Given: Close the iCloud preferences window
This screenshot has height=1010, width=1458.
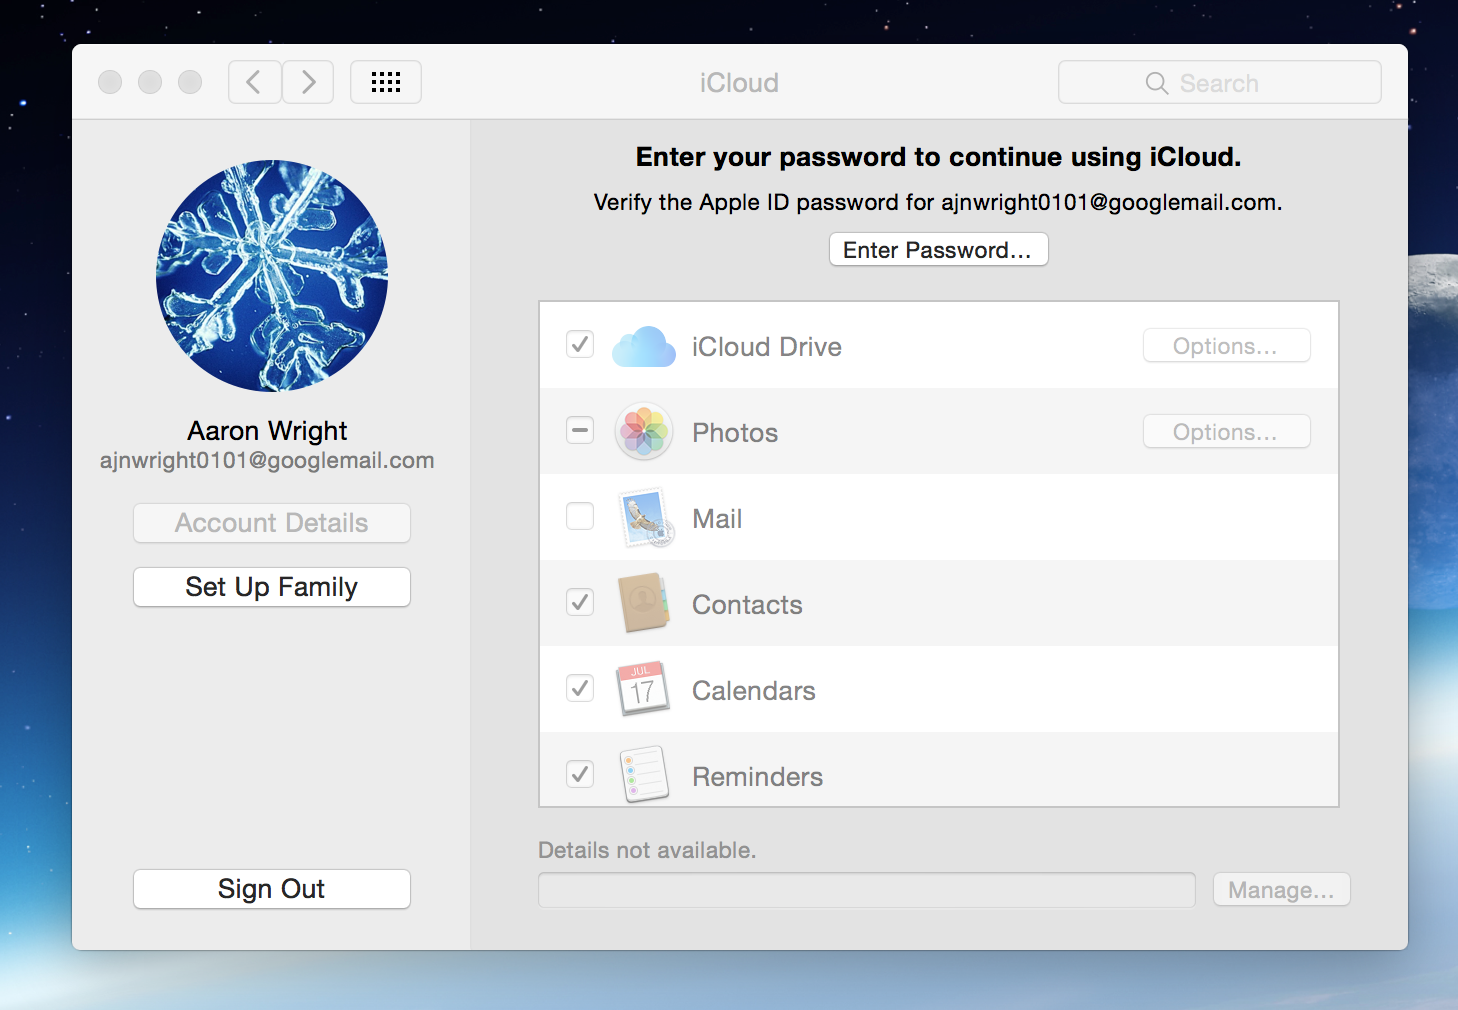Looking at the screenshot, I should [110, 82].
